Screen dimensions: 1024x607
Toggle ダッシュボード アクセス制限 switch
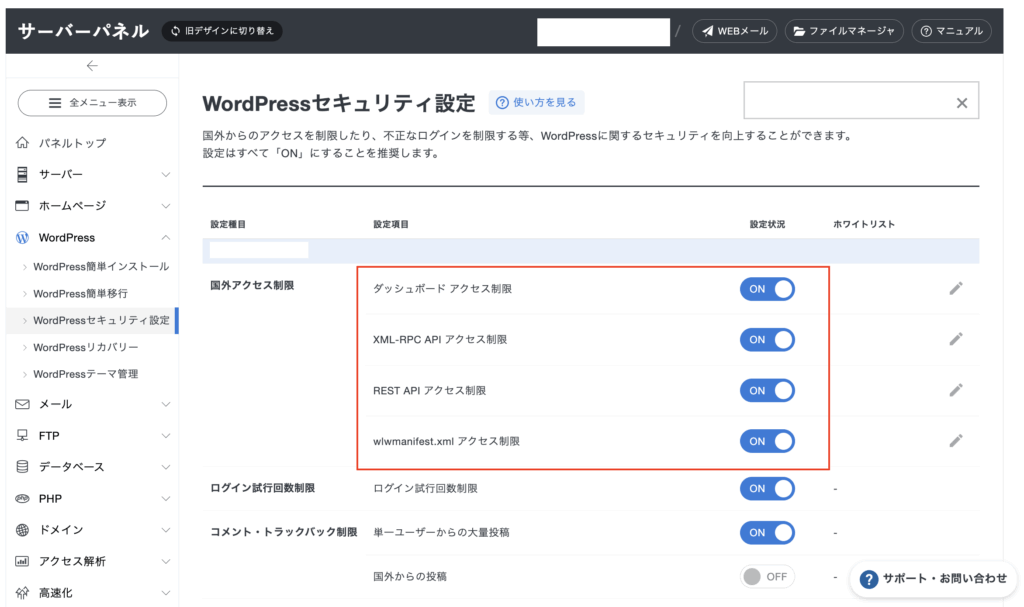coord(767,289)
